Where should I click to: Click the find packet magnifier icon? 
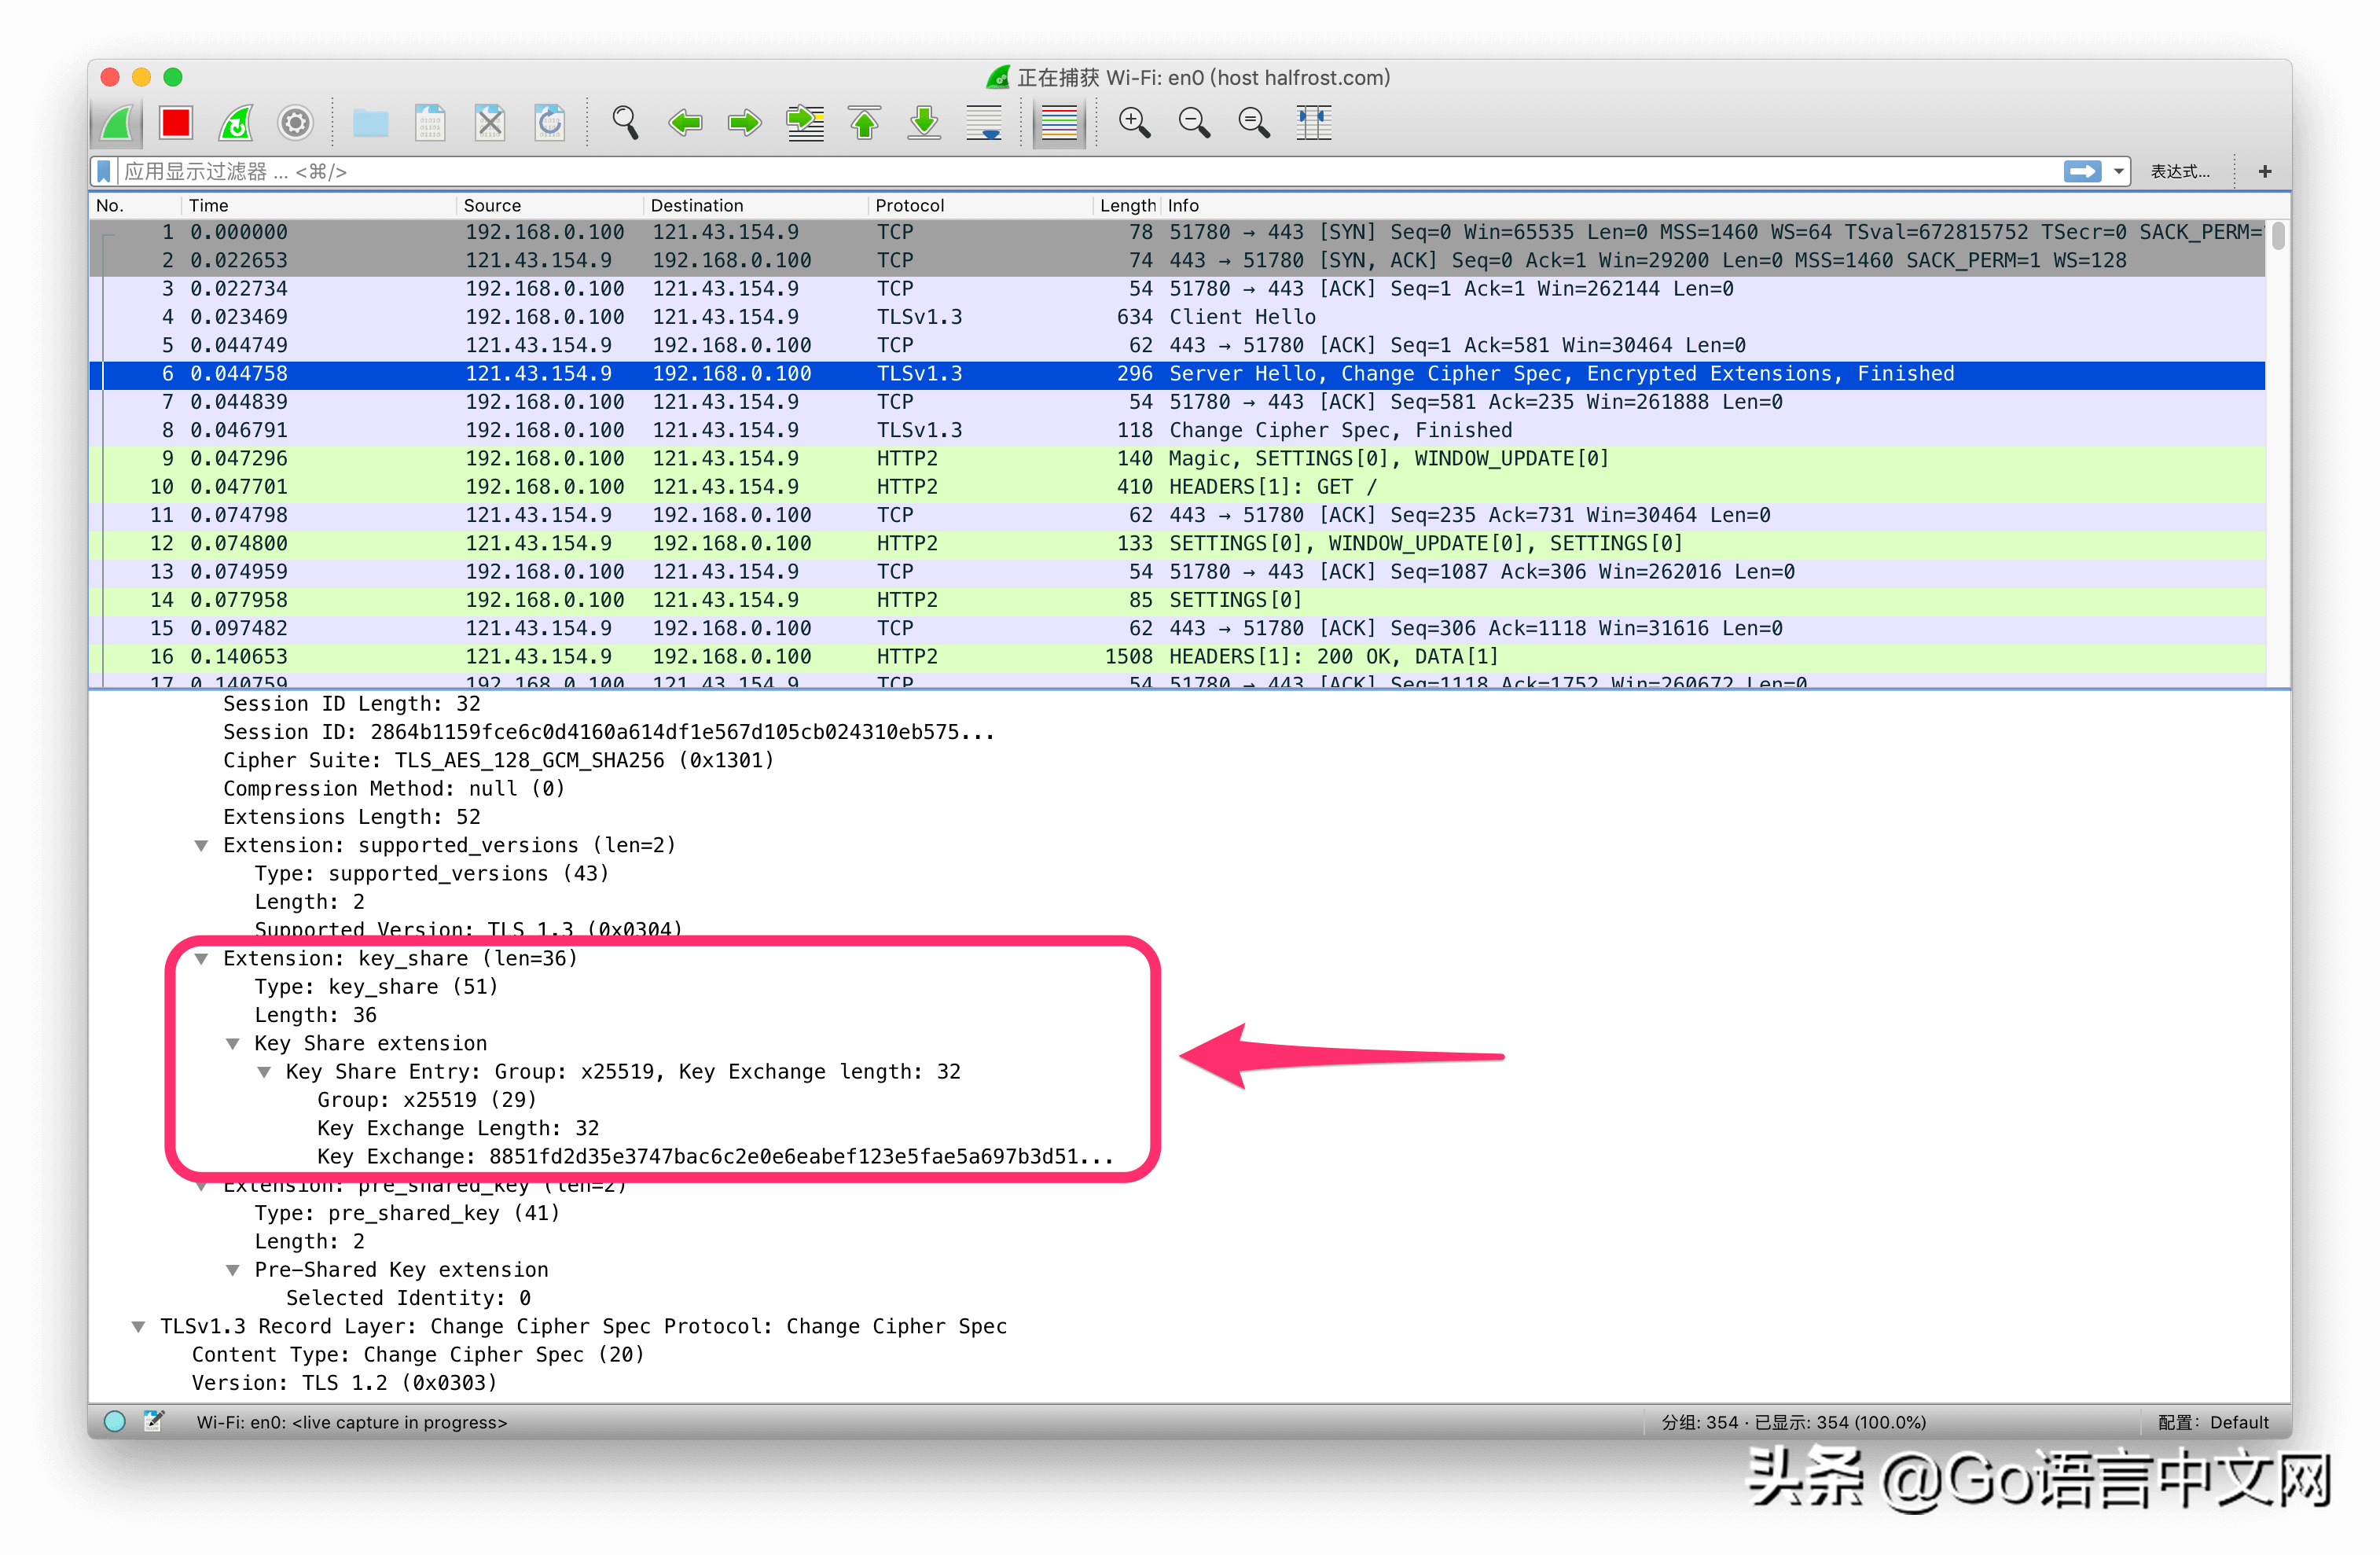pyautogui.click(x=625, y=123)
